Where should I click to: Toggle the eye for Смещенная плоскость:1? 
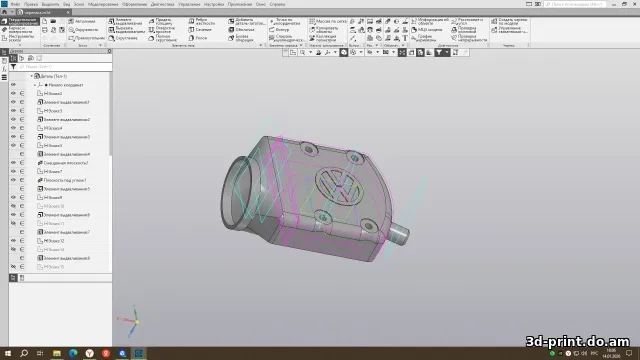click(13, 162)
